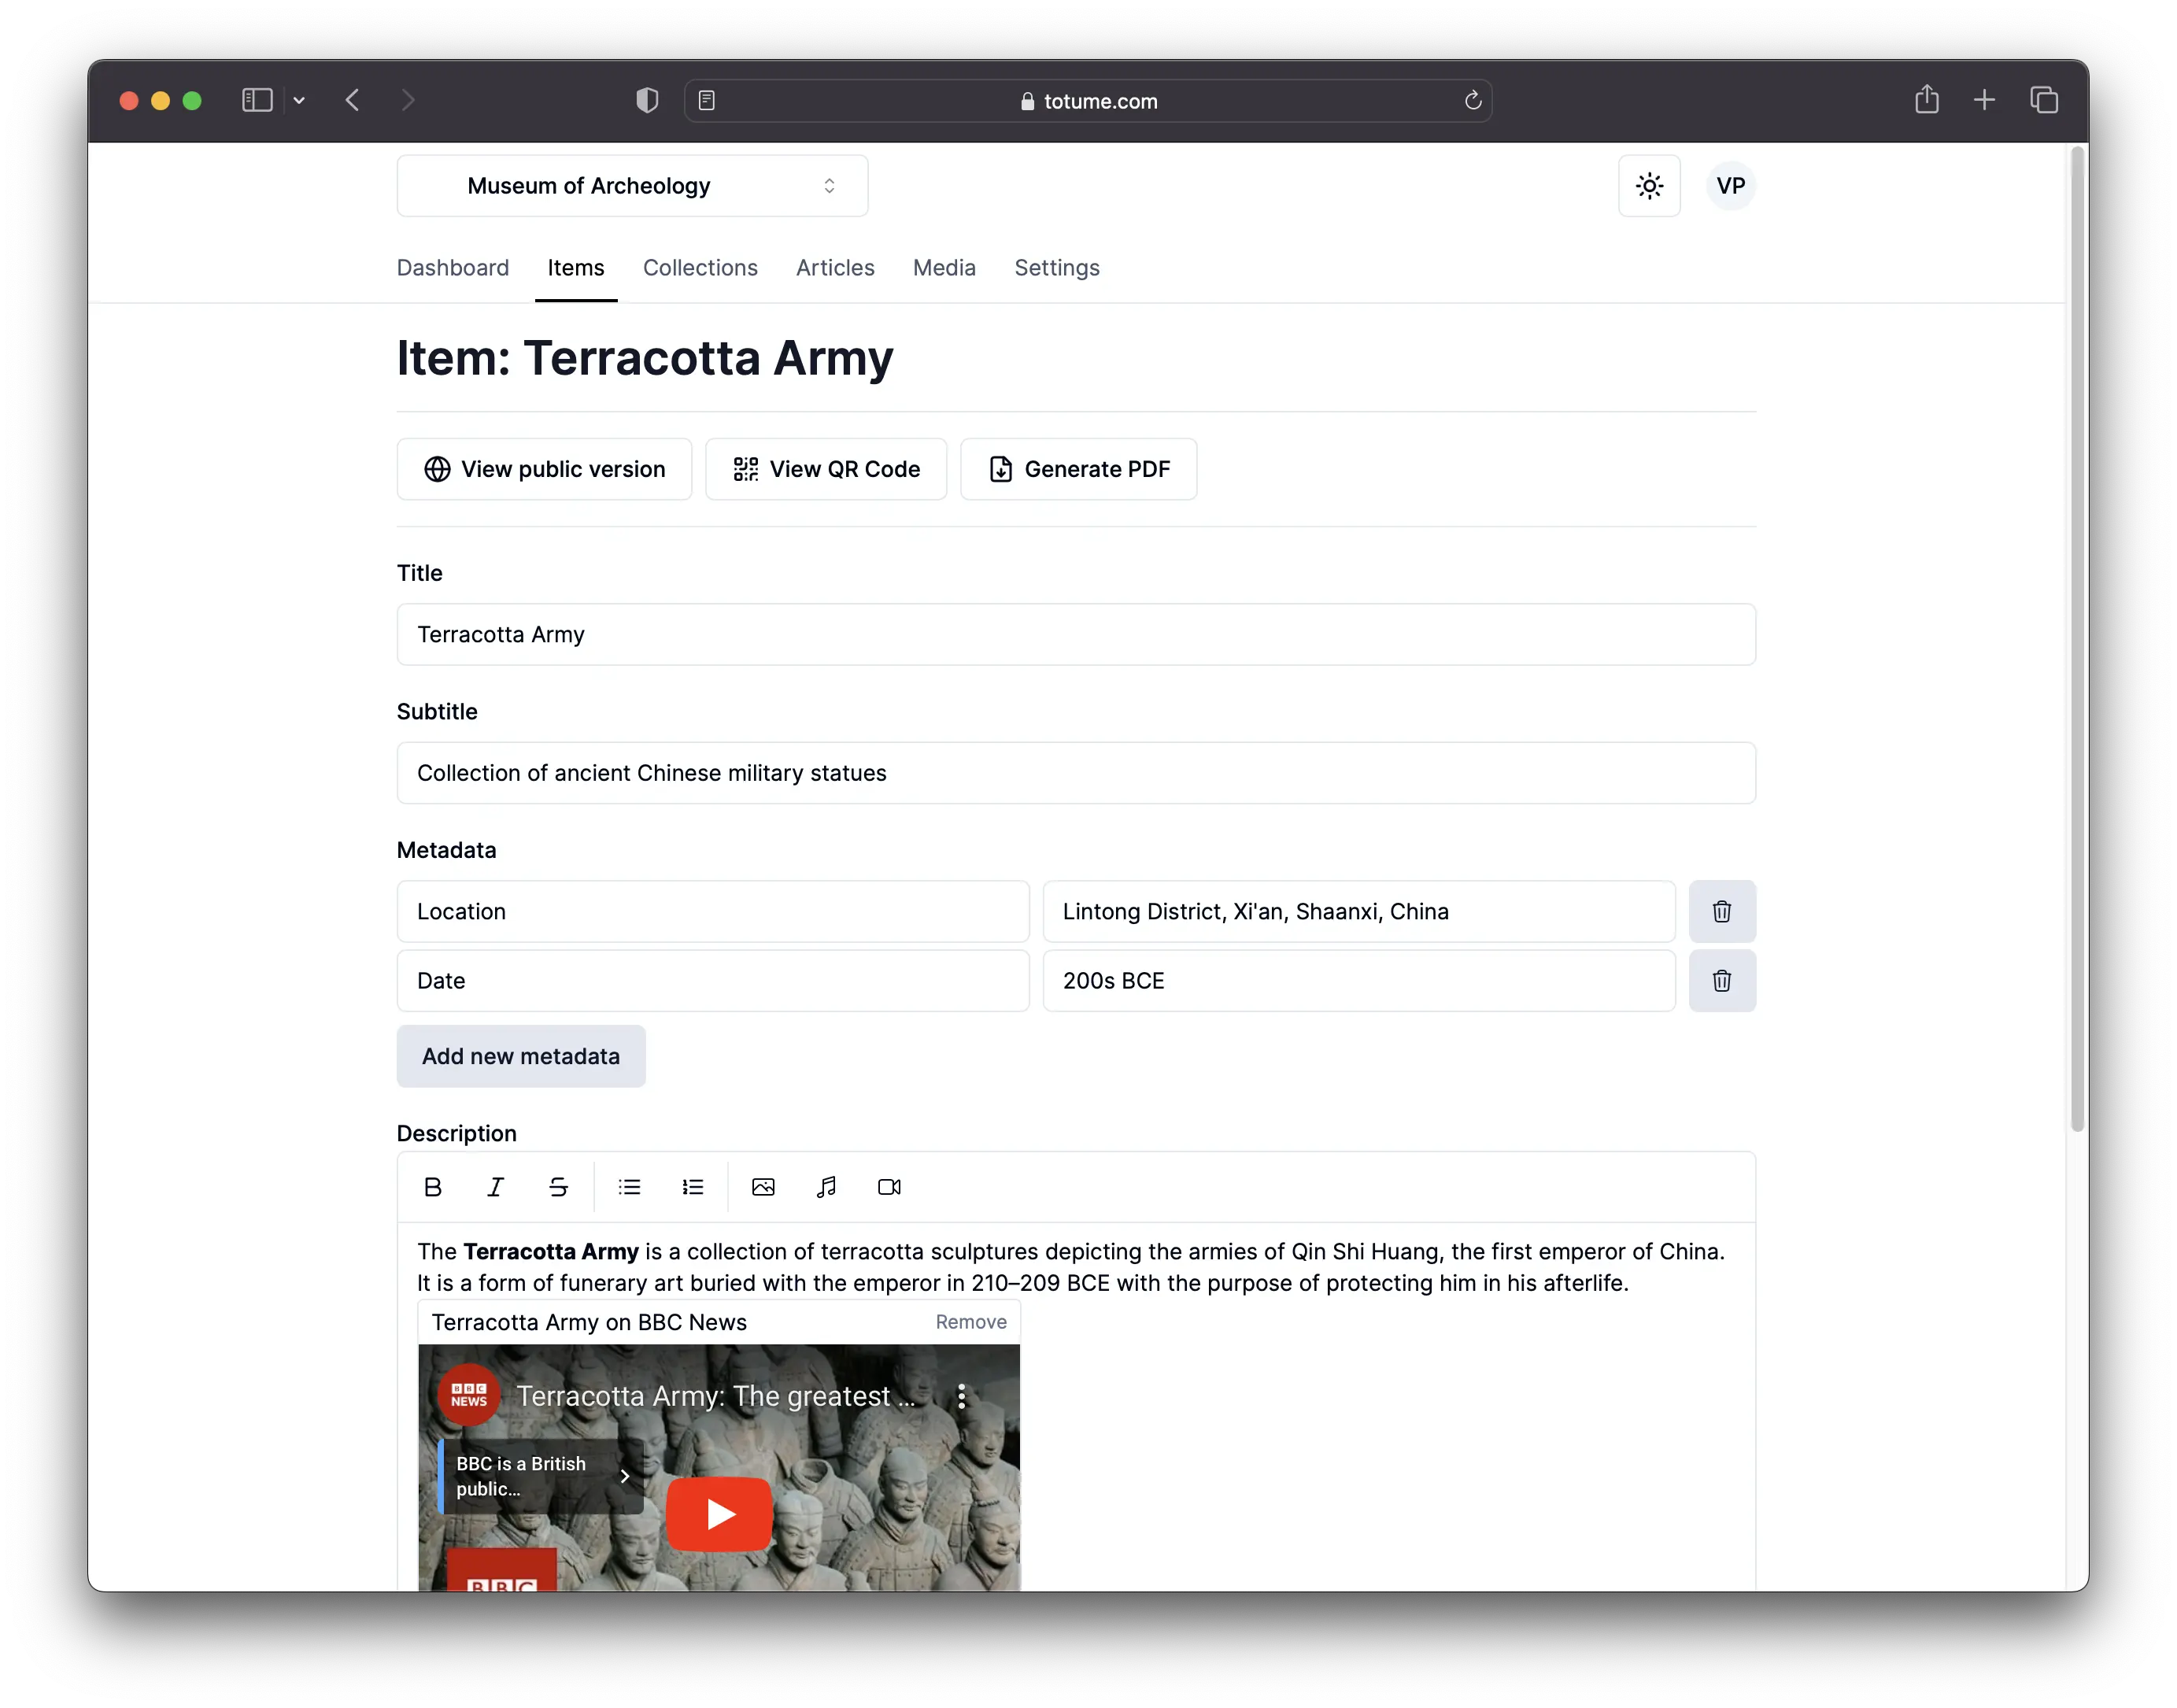Image resolution: width=2177 pixels, height=1708 pixels.
Task: Select the Items tab
Action: (x=576, y=267)
